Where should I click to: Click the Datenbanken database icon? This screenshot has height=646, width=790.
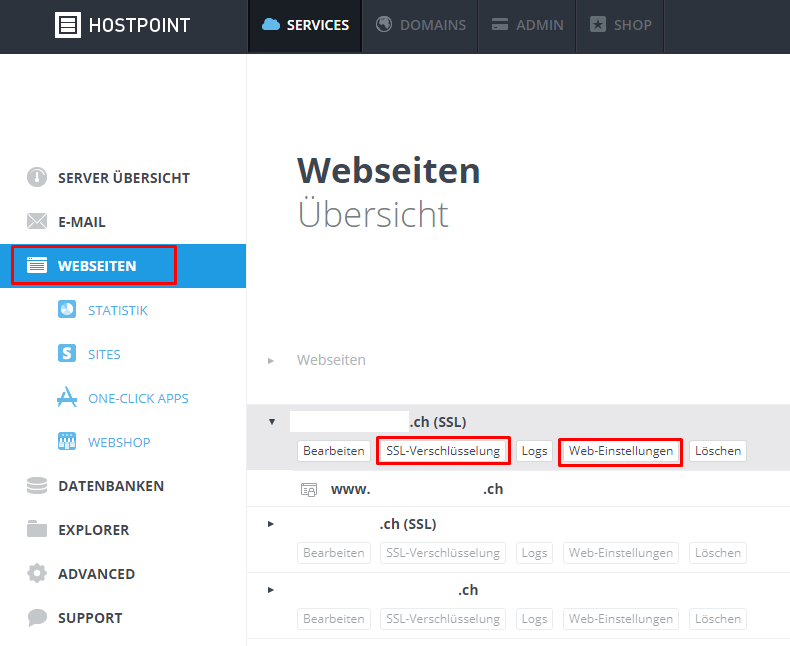[x=37, y=485]
